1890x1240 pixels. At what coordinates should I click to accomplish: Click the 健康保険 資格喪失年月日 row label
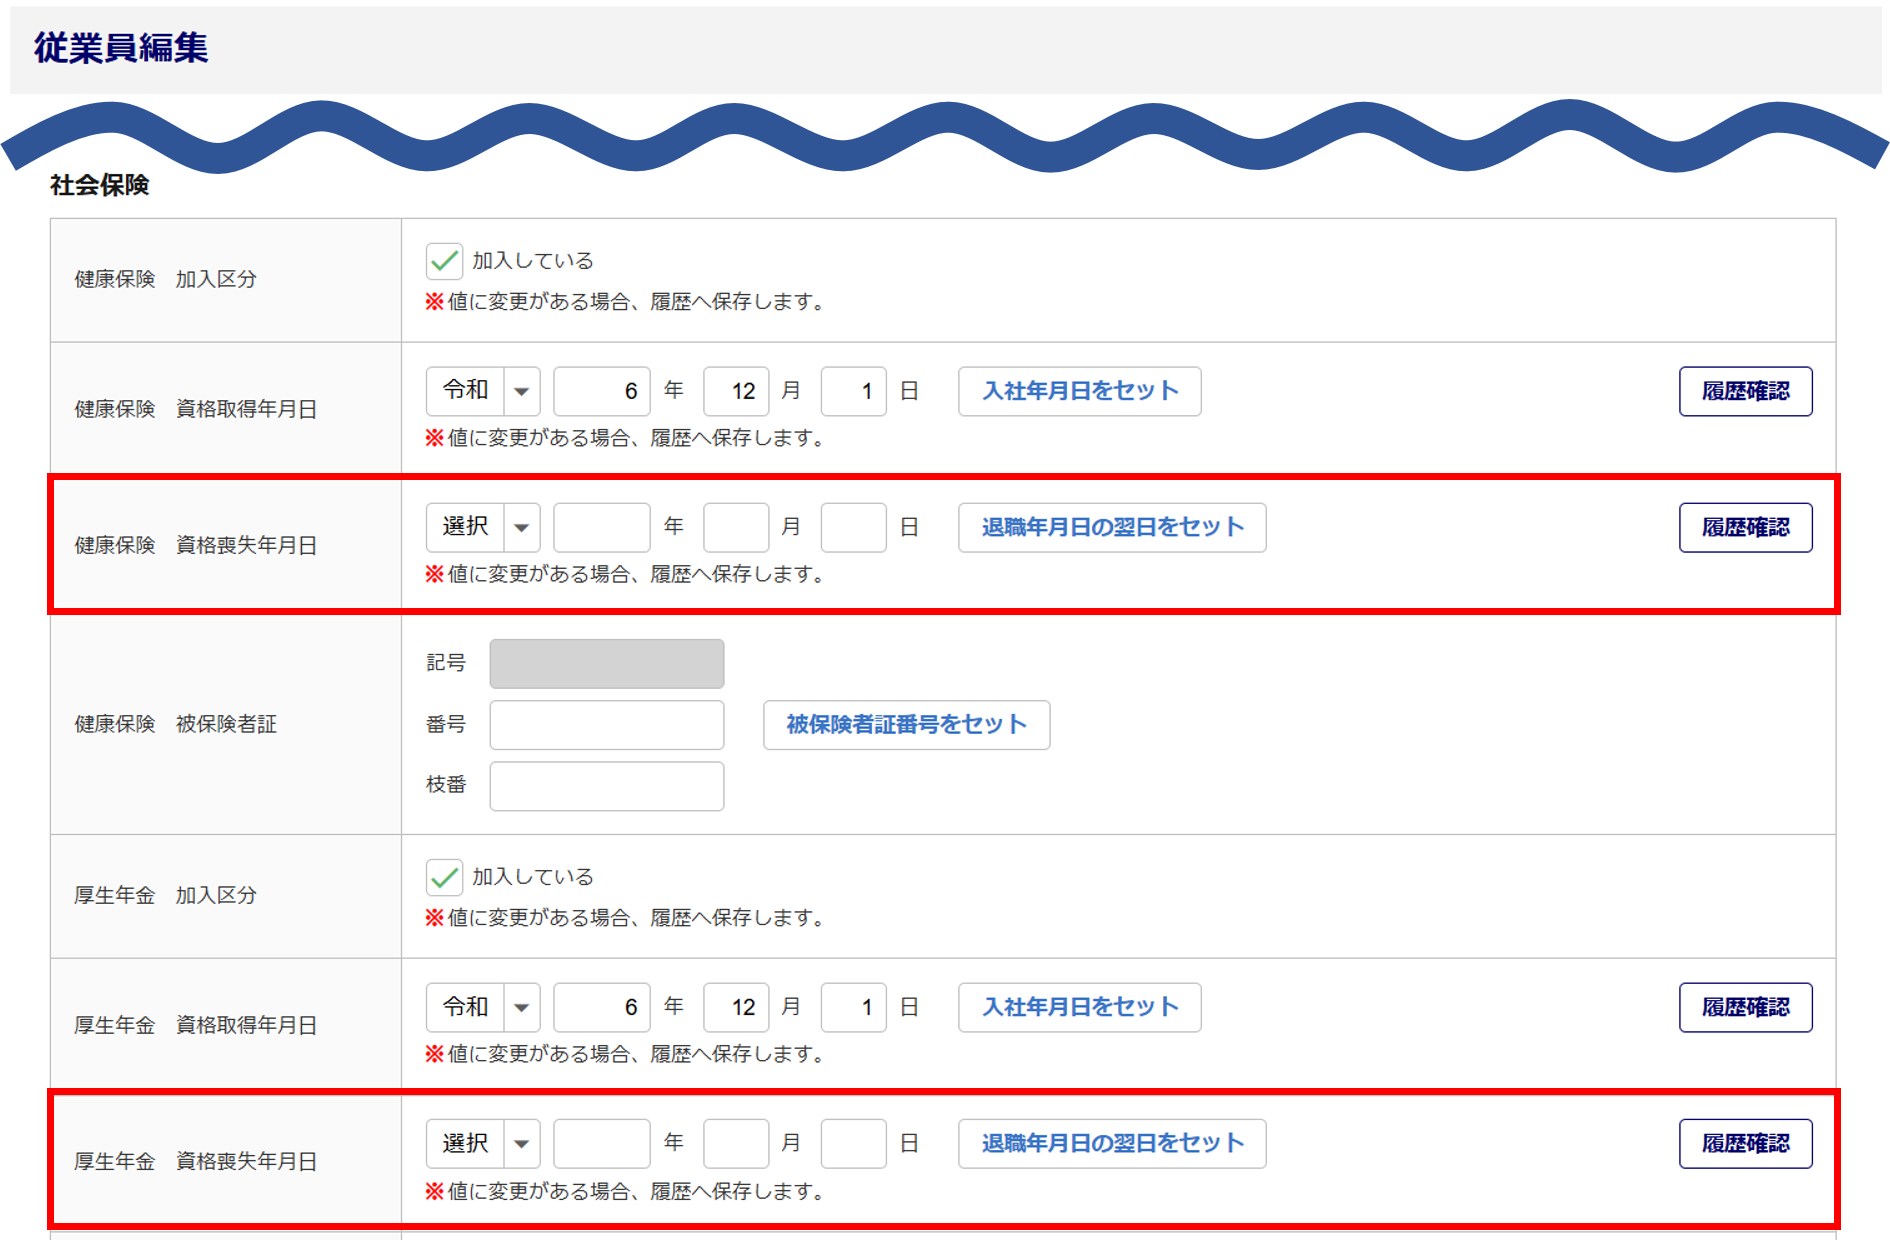196,545
